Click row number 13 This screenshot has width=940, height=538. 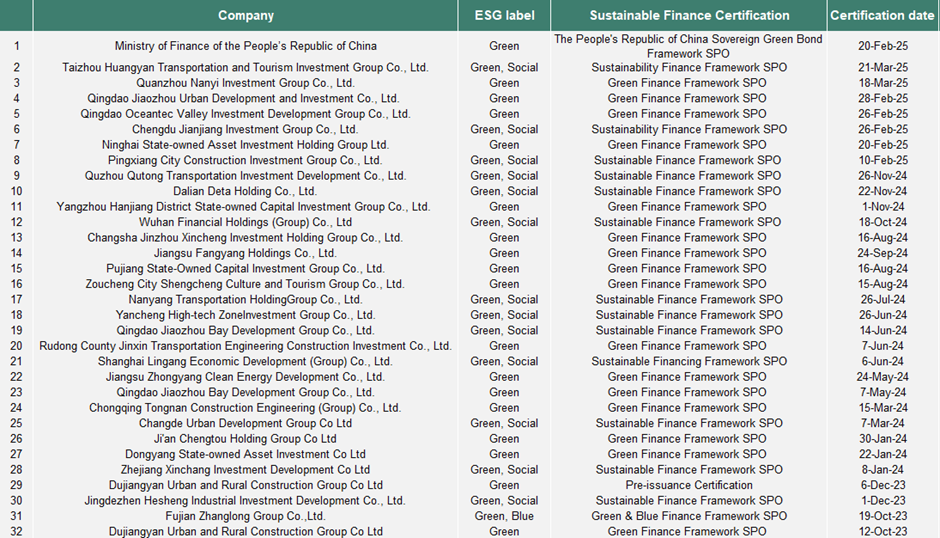(16, 238)
